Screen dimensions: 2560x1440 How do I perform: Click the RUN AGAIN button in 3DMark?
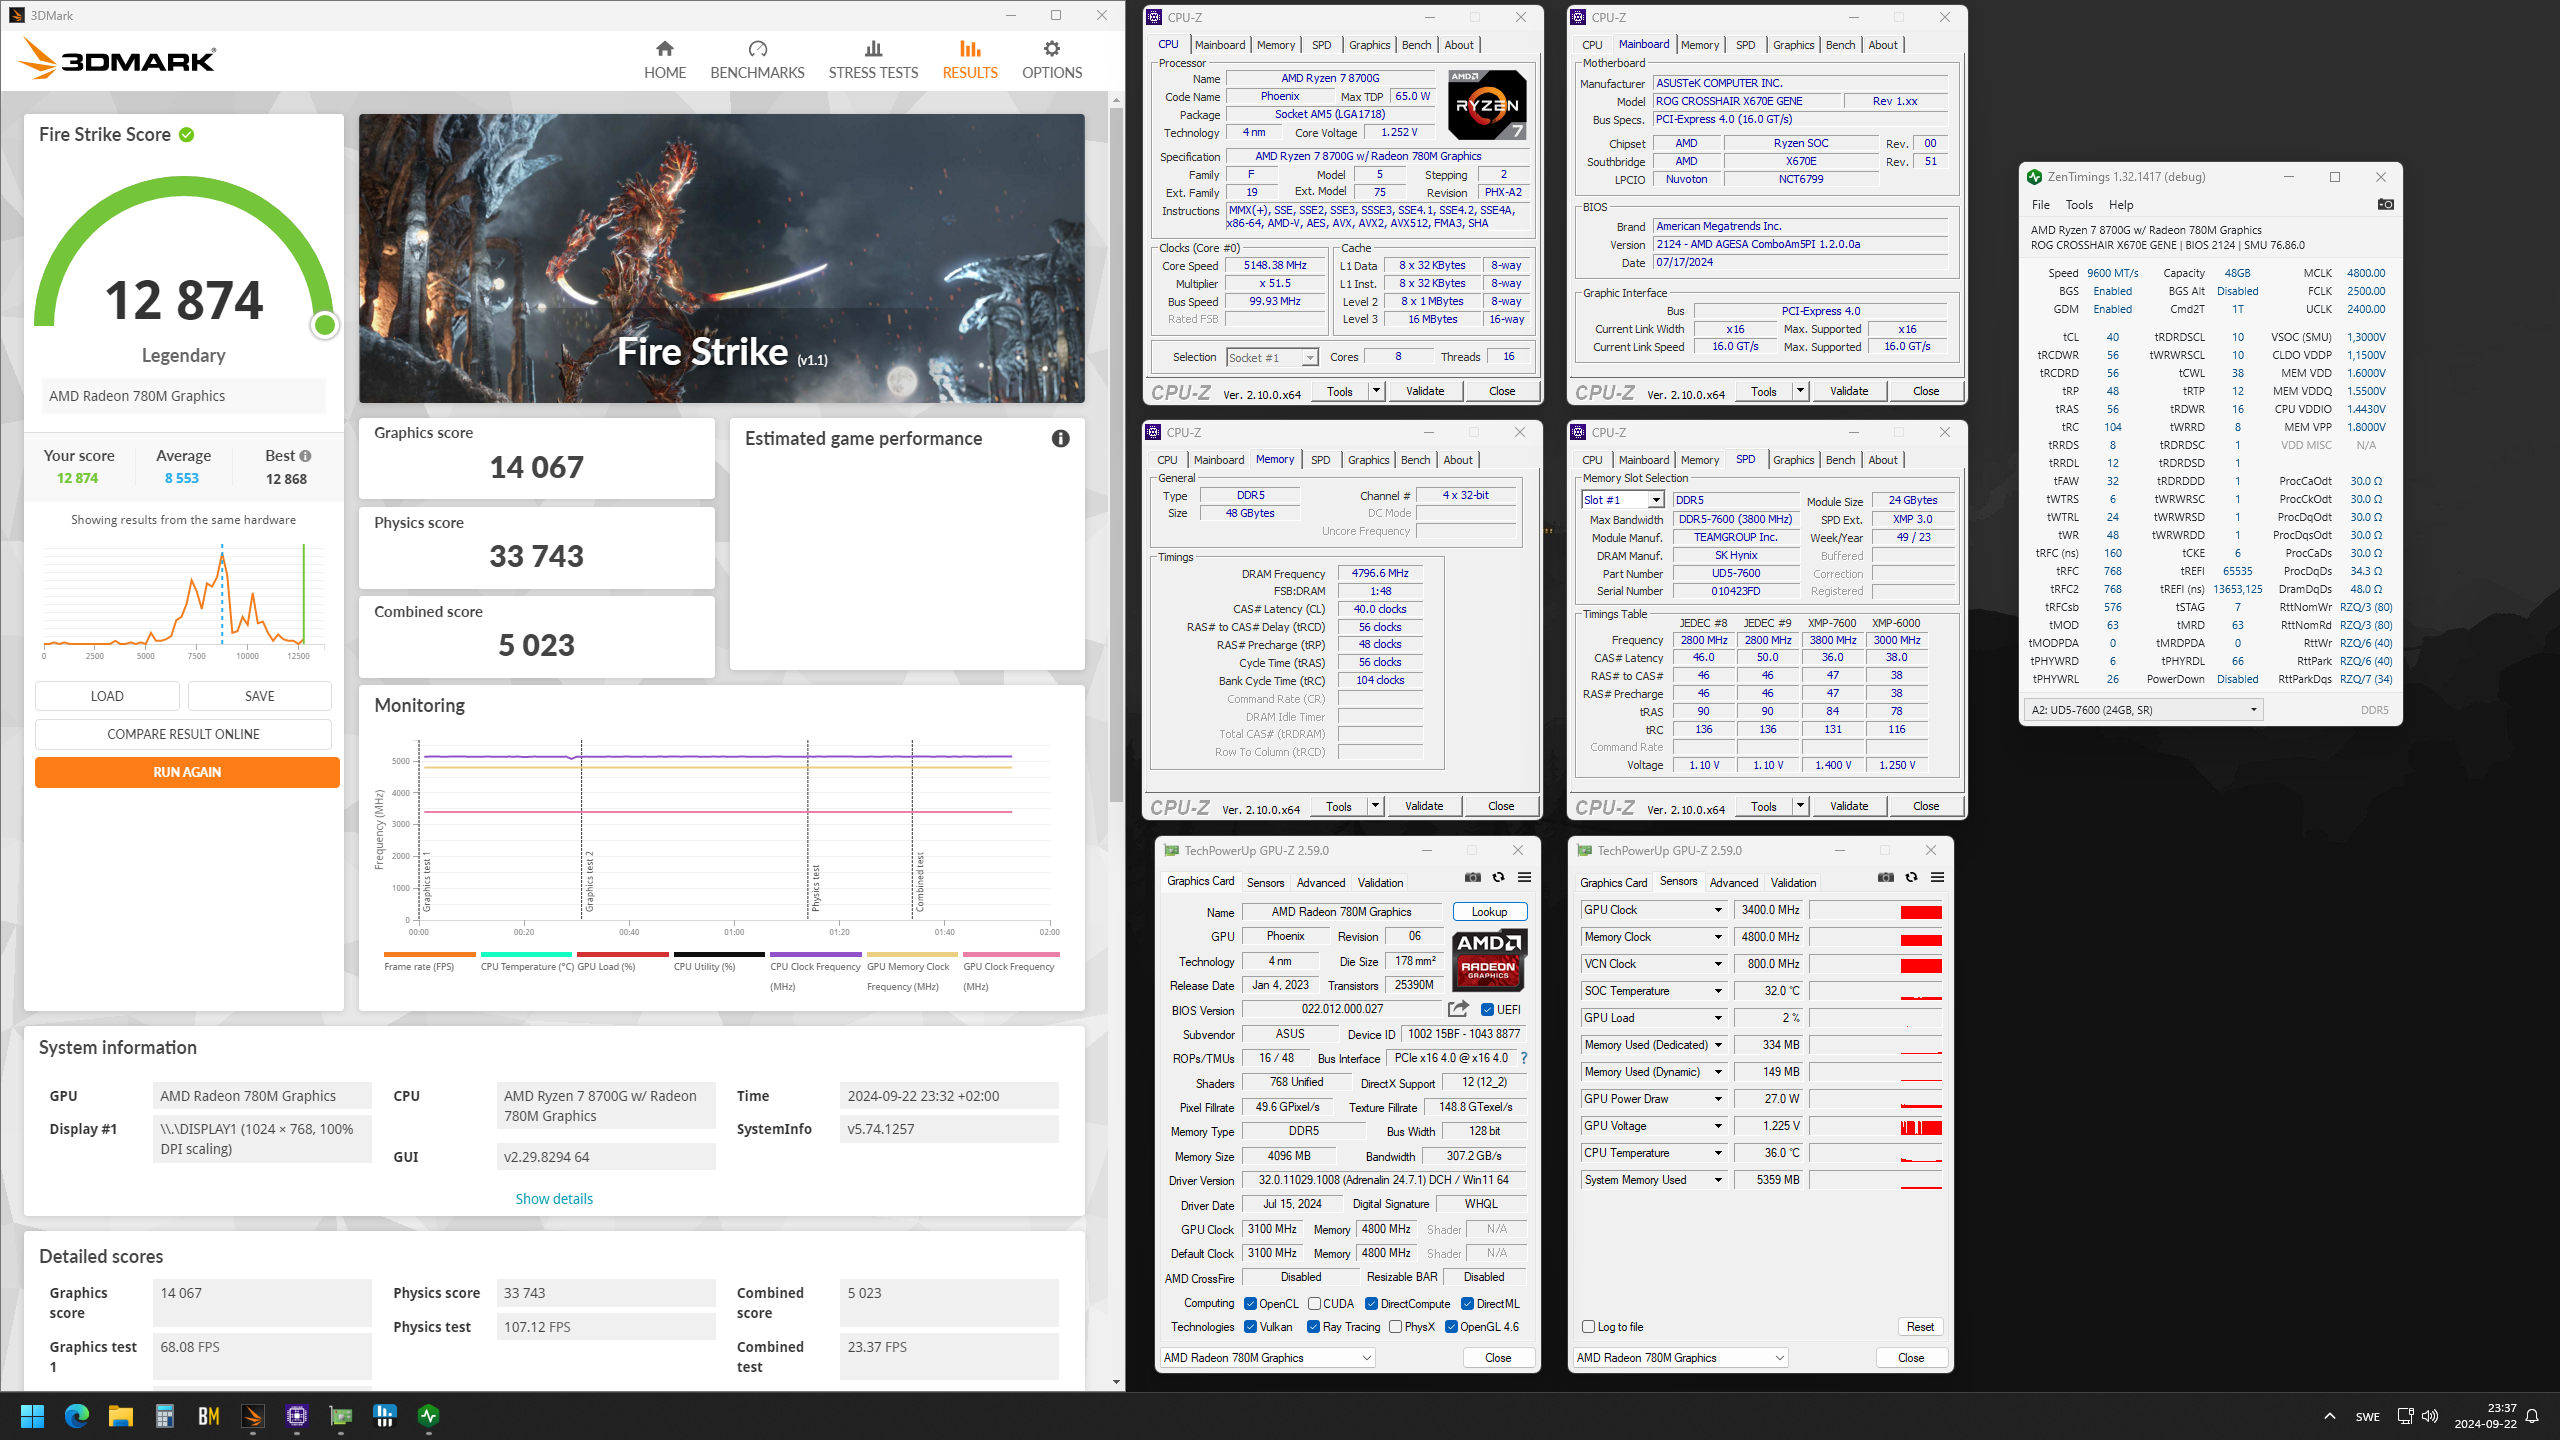(187, 772)
